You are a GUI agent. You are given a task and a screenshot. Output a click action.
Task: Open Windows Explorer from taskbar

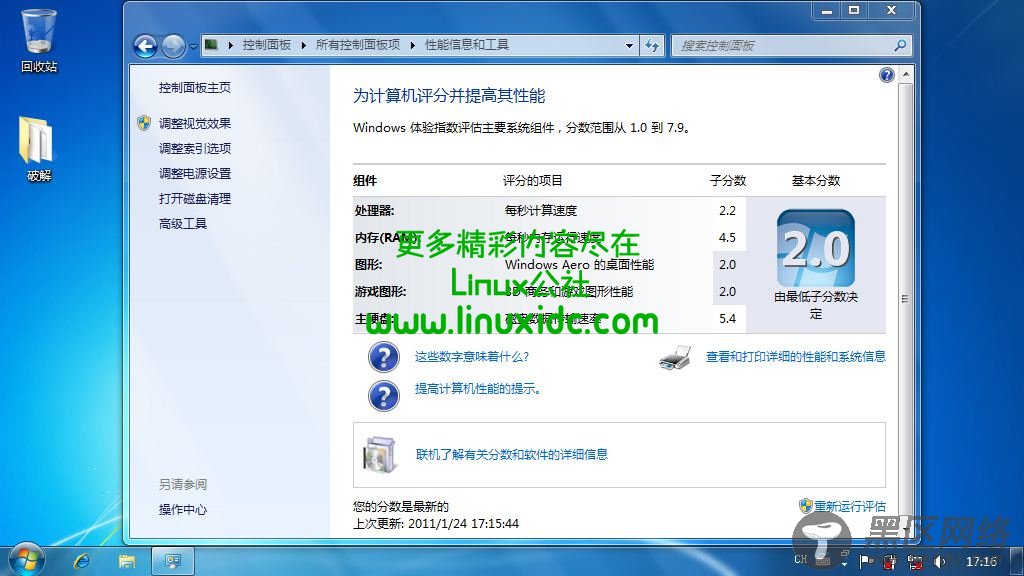127,561
